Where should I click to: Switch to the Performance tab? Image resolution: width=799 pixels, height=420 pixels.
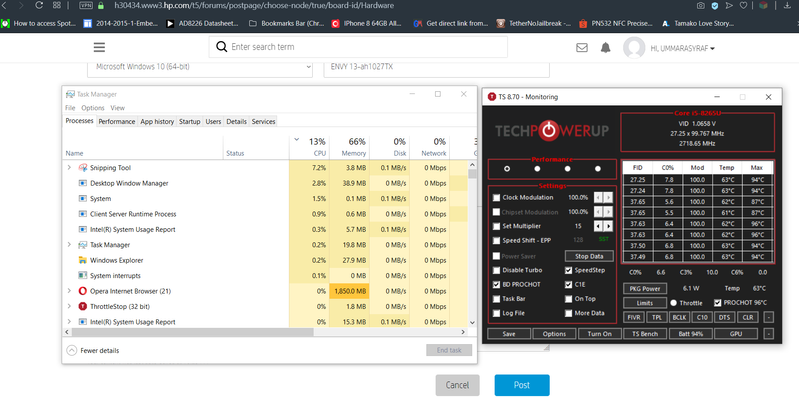click(116, 122)
